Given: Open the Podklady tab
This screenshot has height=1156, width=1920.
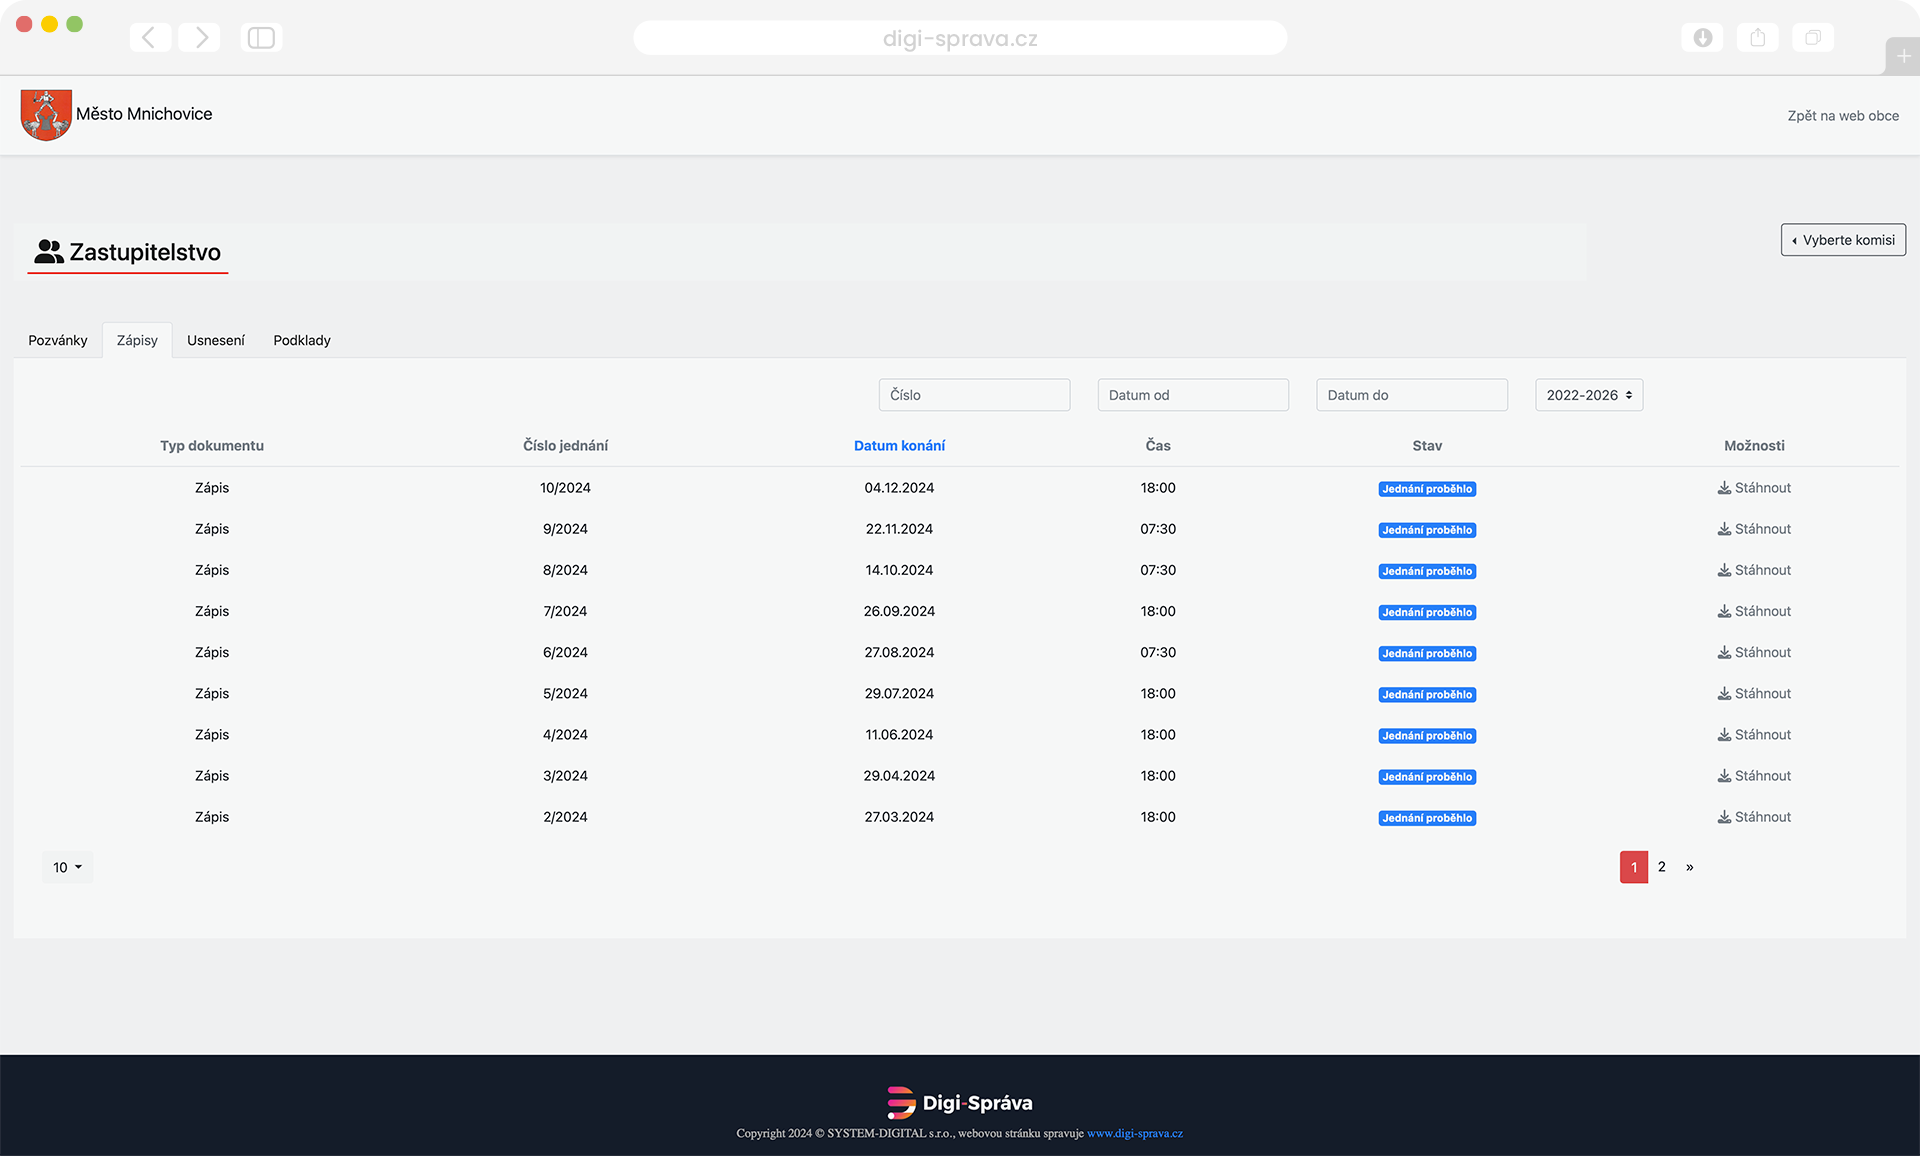Looking at the screenshot, I should (x=301, y=340).
